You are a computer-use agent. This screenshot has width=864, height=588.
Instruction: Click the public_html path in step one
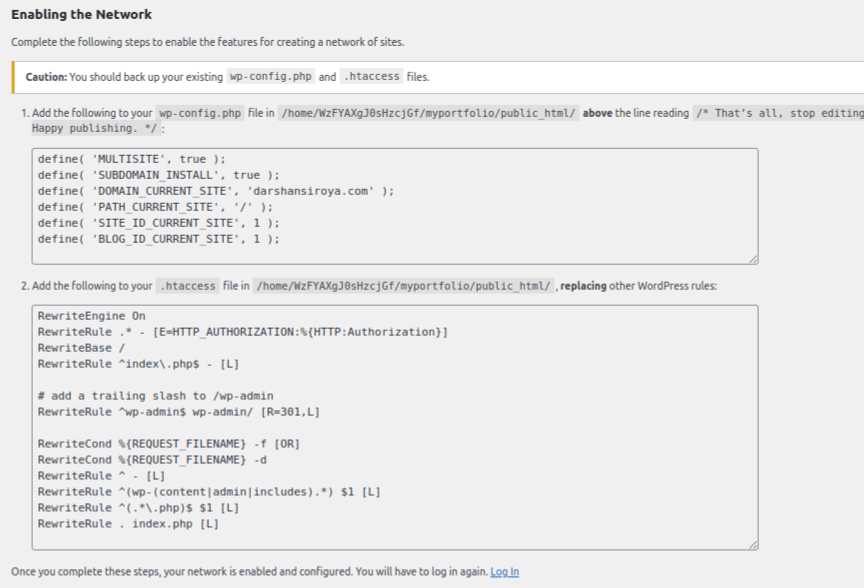click(428, 113)
